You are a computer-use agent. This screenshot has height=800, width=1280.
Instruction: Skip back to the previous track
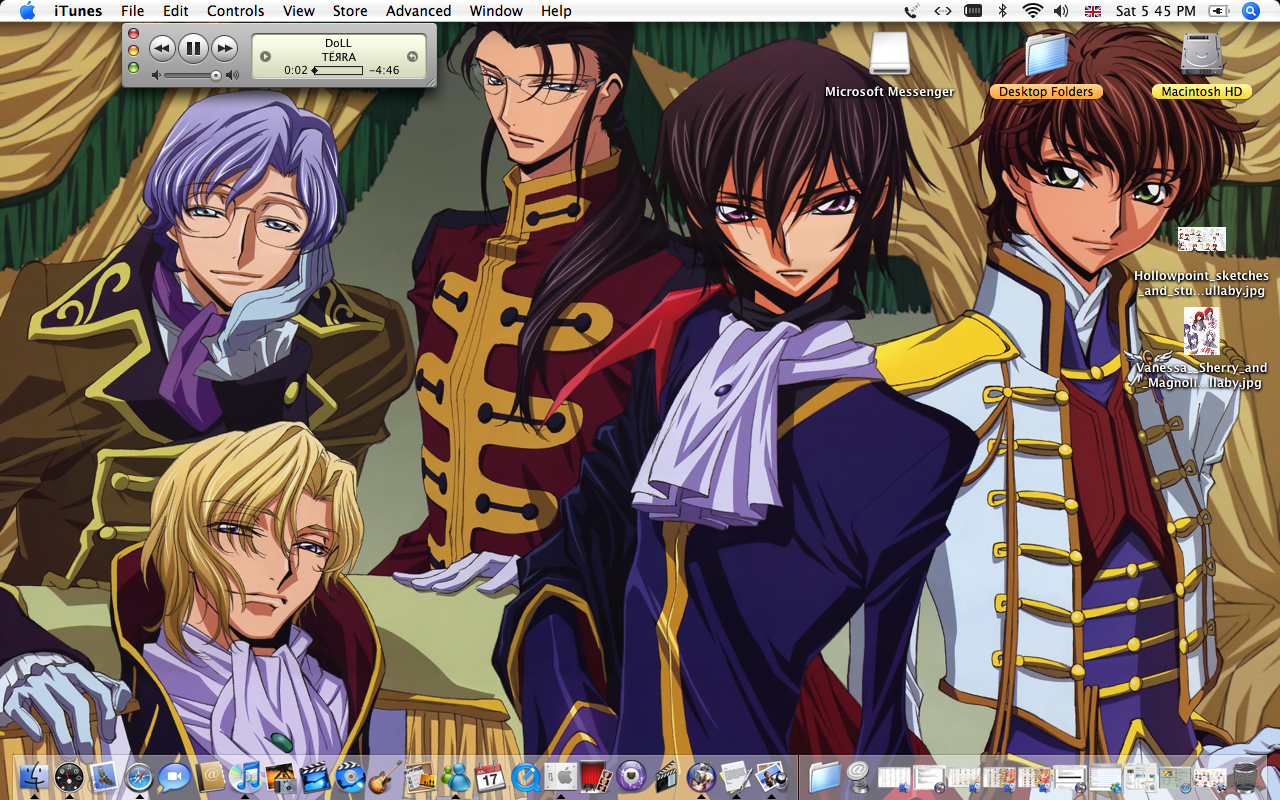(x=162, y=47)
